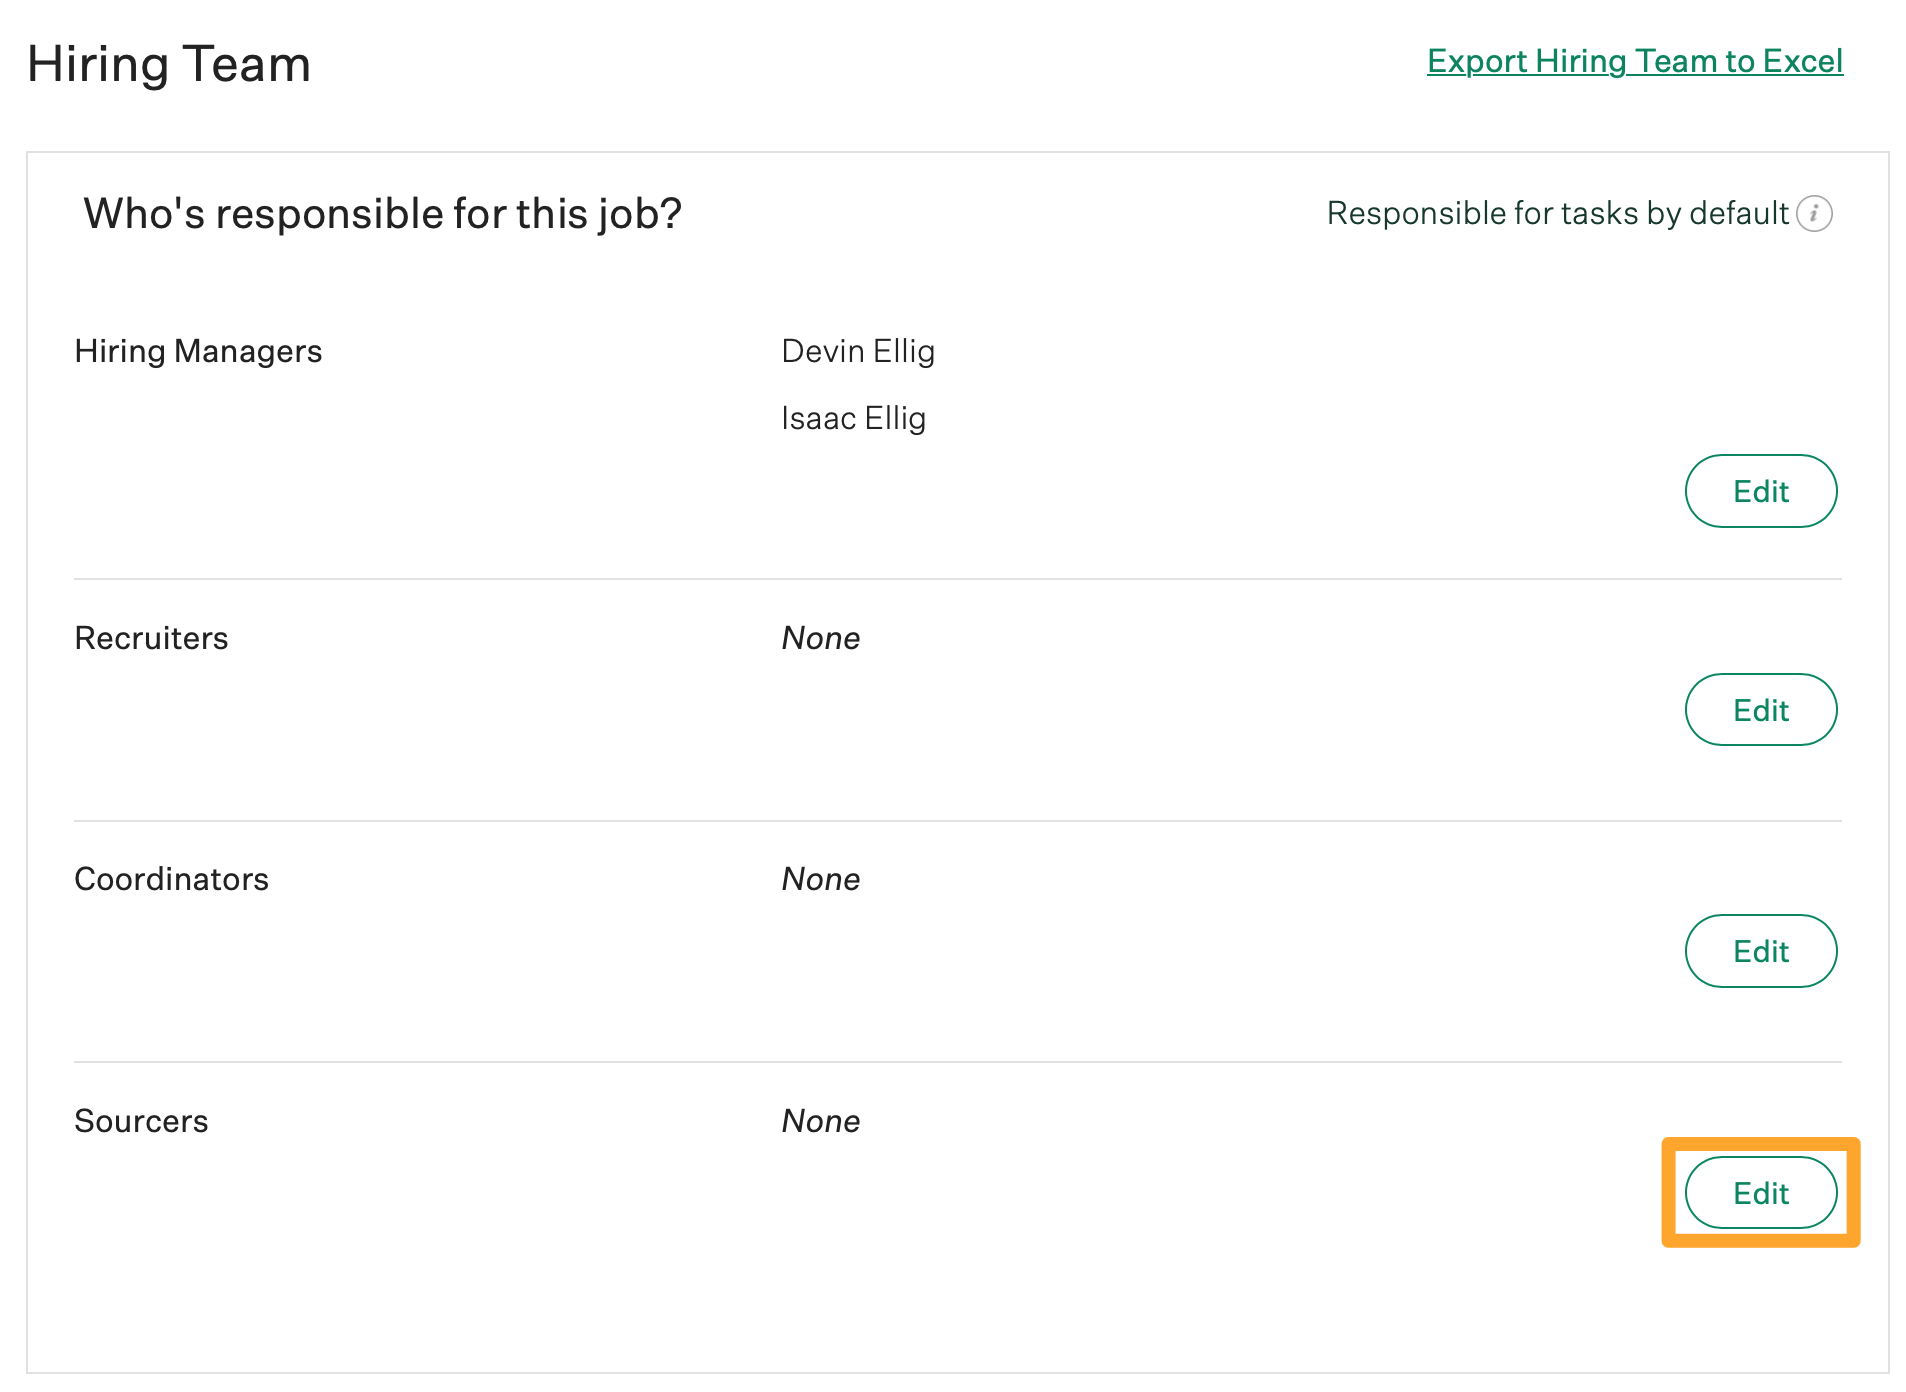Click hiring manager name Isaac Ellig
The image size is (1906, 1392).
tap(853, 418)
